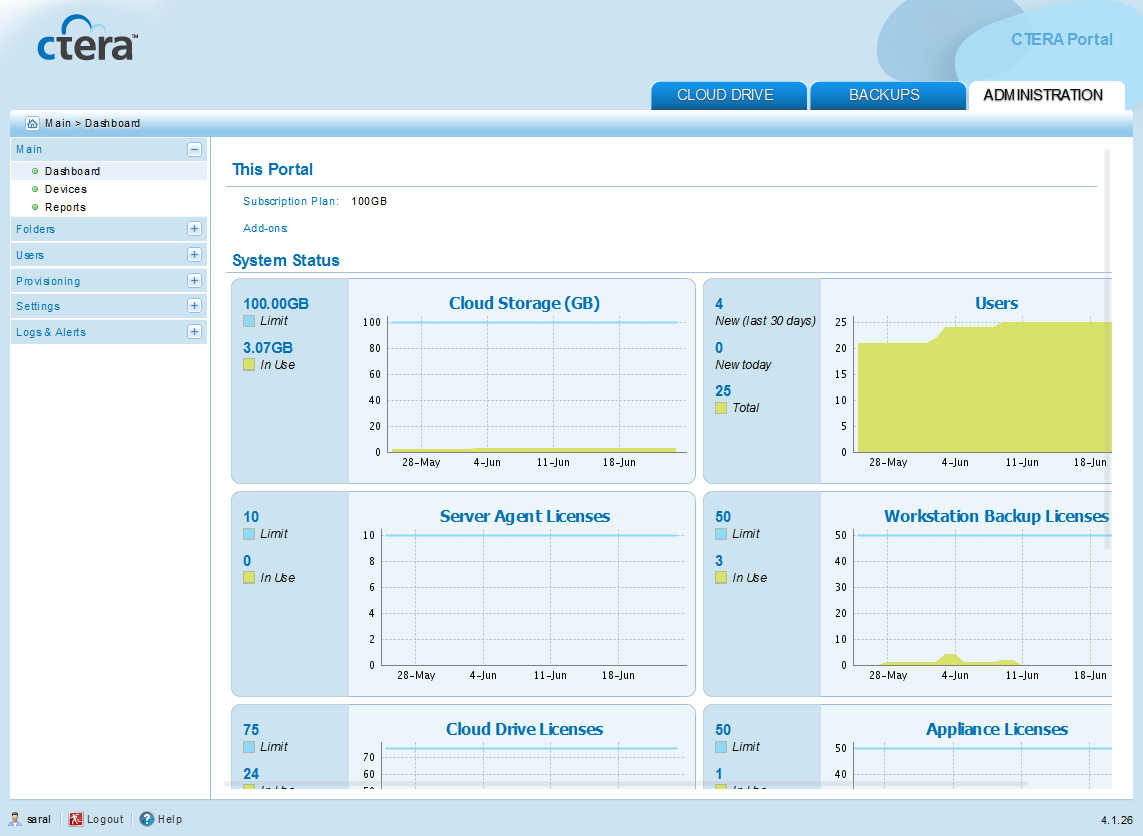Image resolution: width=1143 pixels, height=836 pixels.
Task: Expand the Settings section
Action: click(x=194, y=306)
